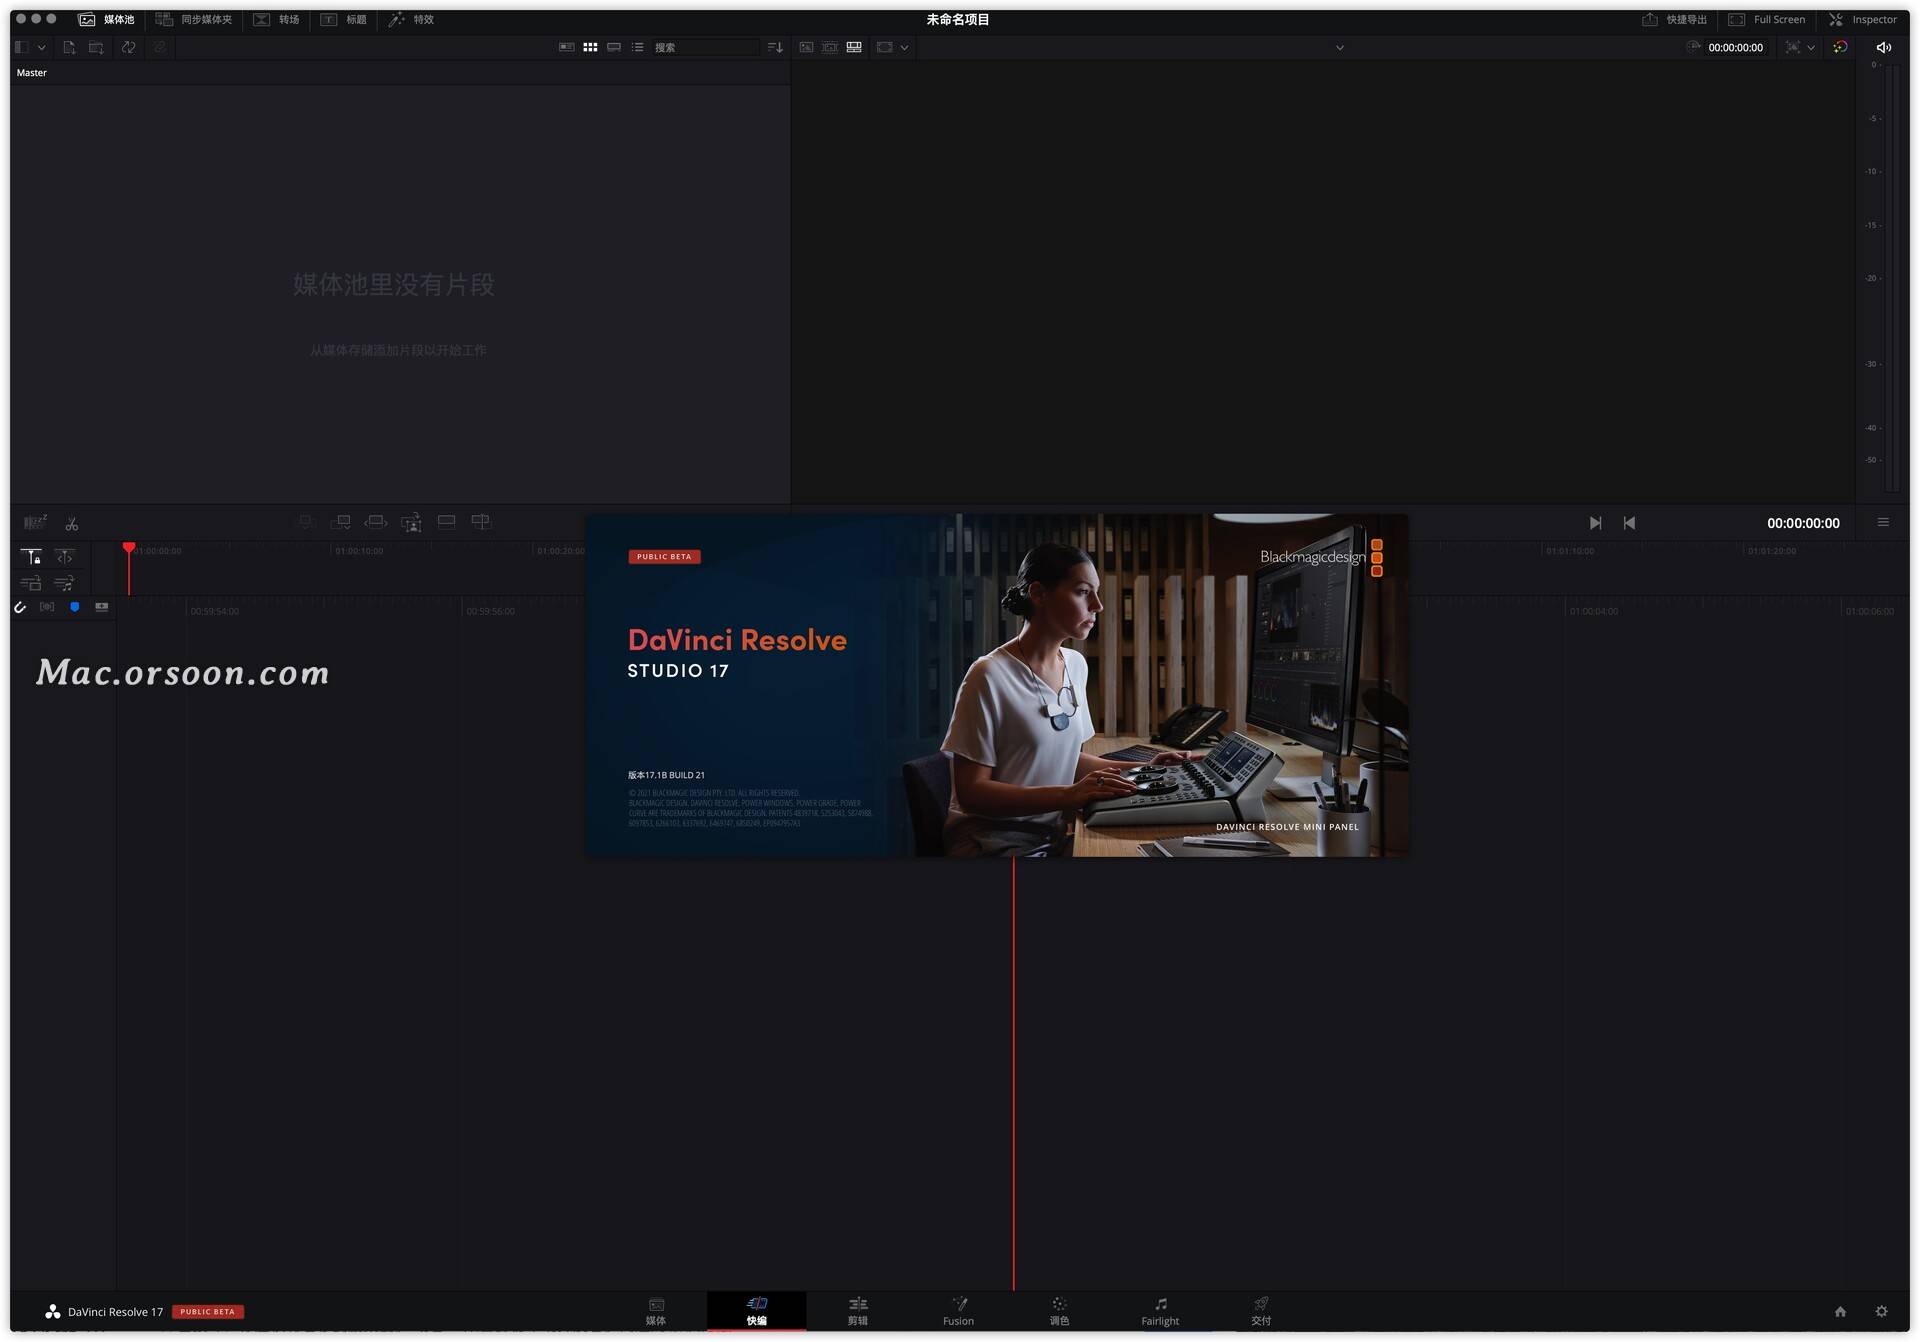Screen dimensions: 1920x1342
Task: Click the boring detector icon
Action: click(x=35, y=522)
